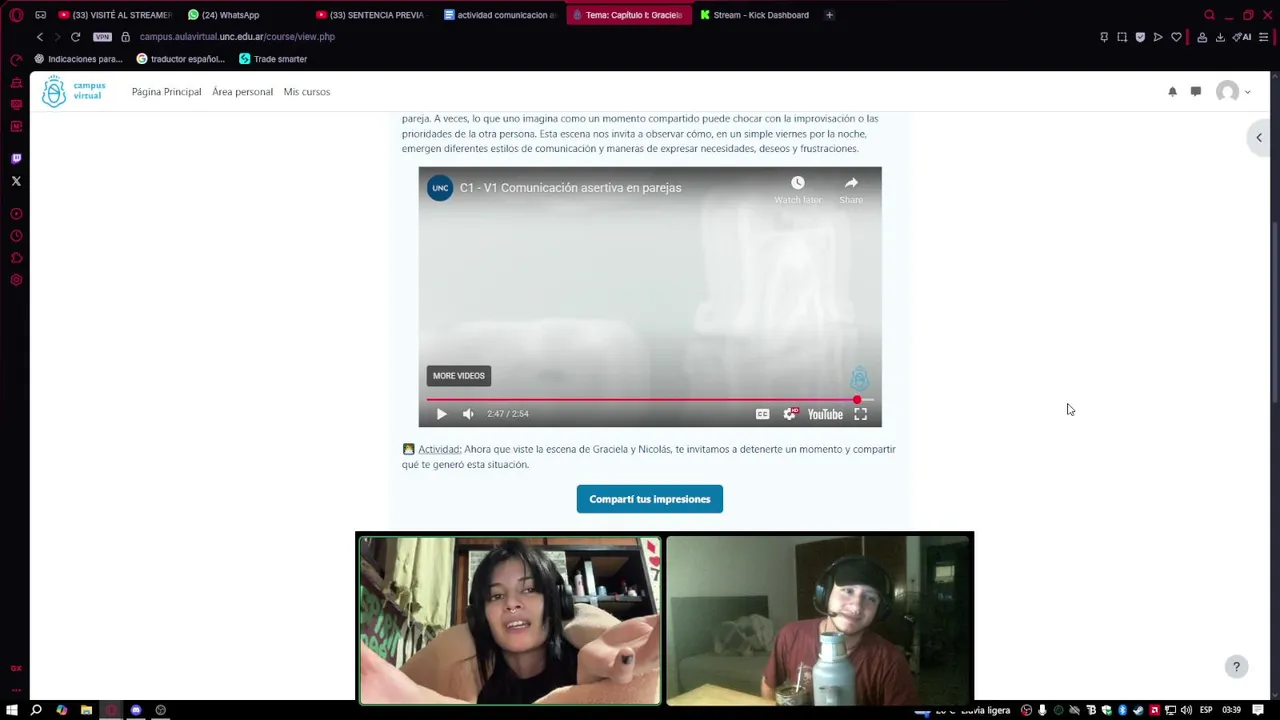
Task: Open sidebar history clock icon
Action: 16,236
